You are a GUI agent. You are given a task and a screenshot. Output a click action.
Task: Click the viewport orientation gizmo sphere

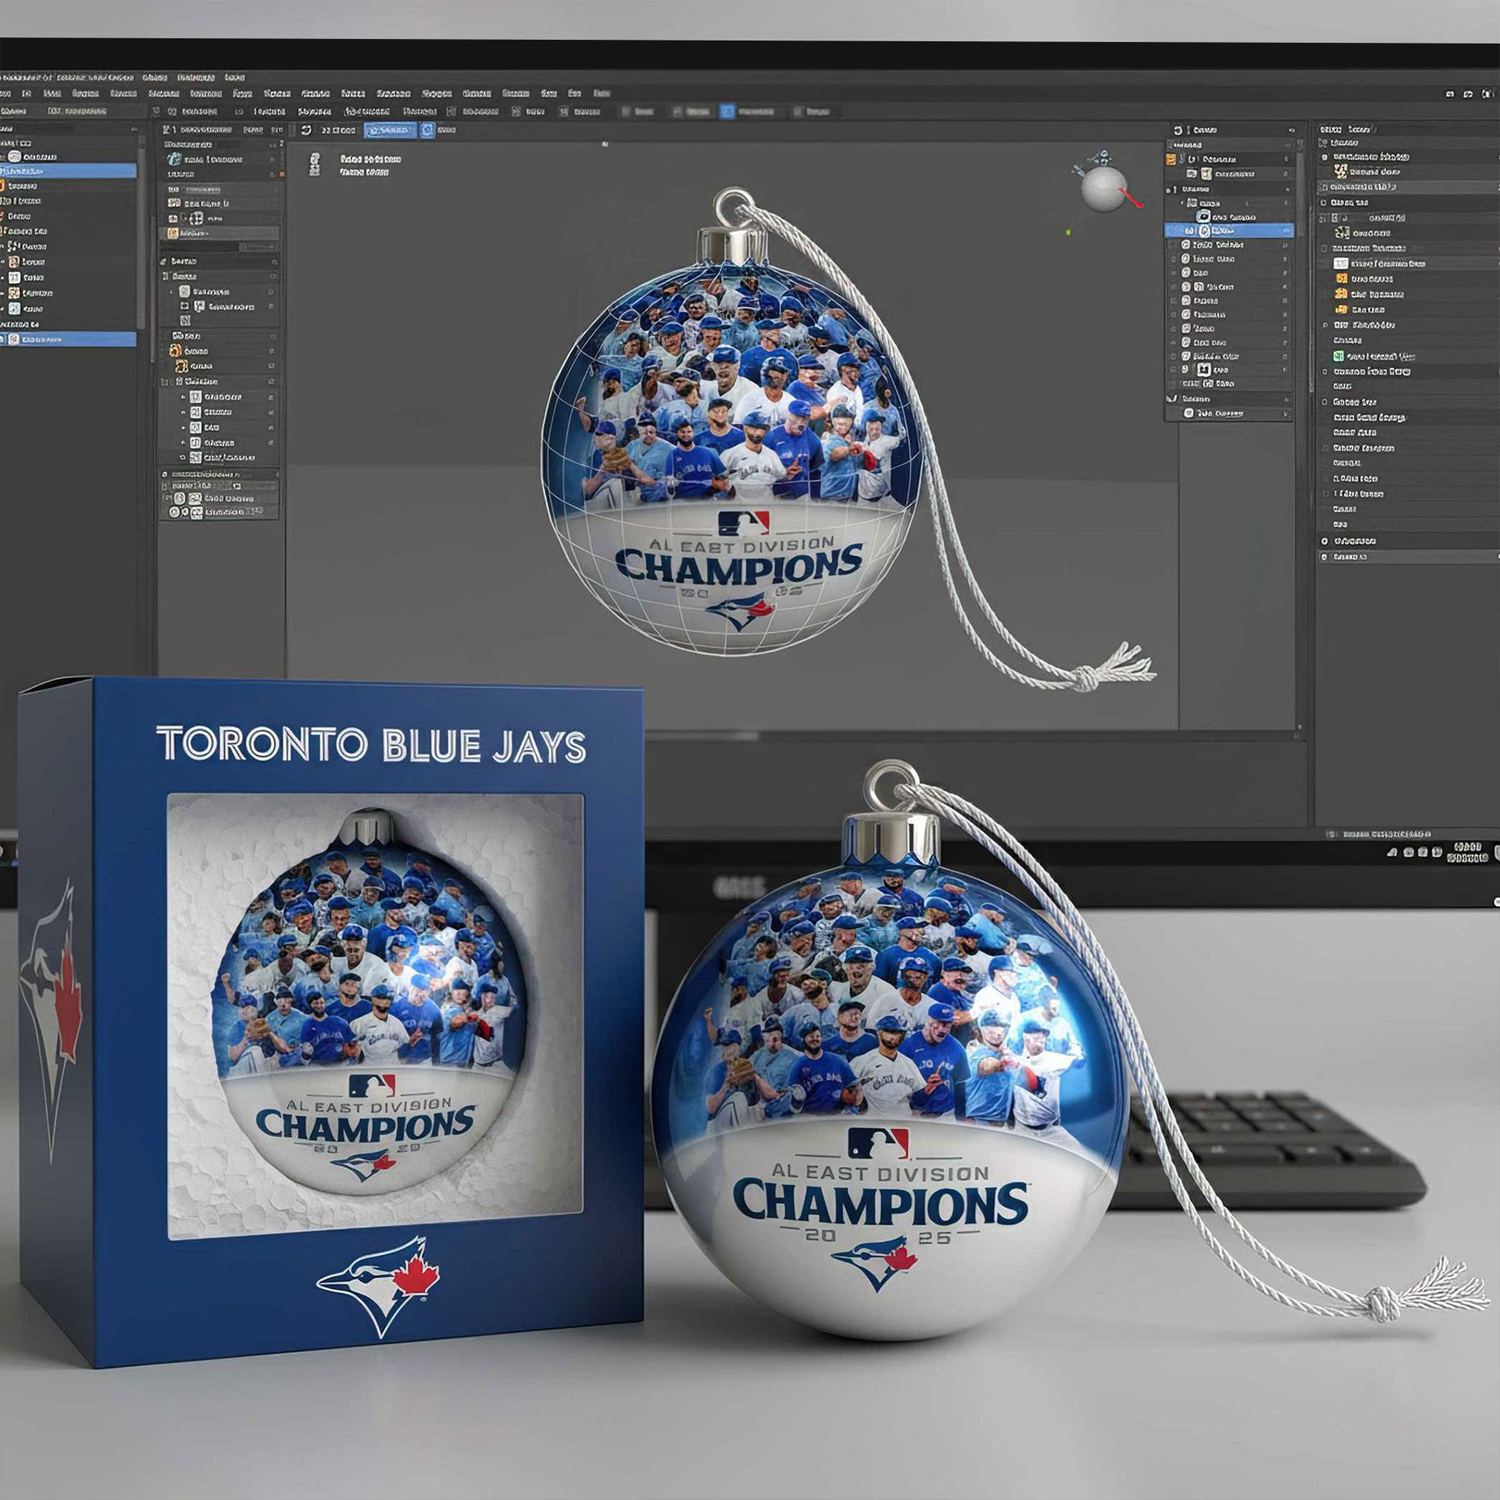tap(1104, 188)
